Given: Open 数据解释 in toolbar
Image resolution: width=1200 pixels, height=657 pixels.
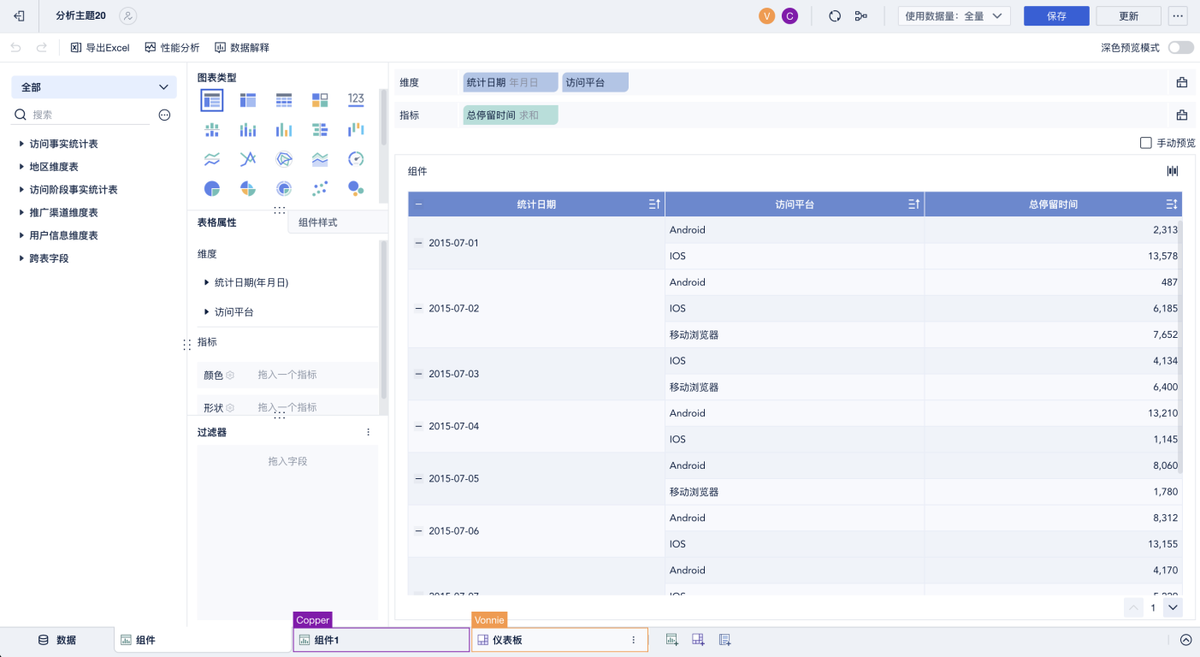Looking at the screenshot, I should pyautogui.click(x=242, y=47).
